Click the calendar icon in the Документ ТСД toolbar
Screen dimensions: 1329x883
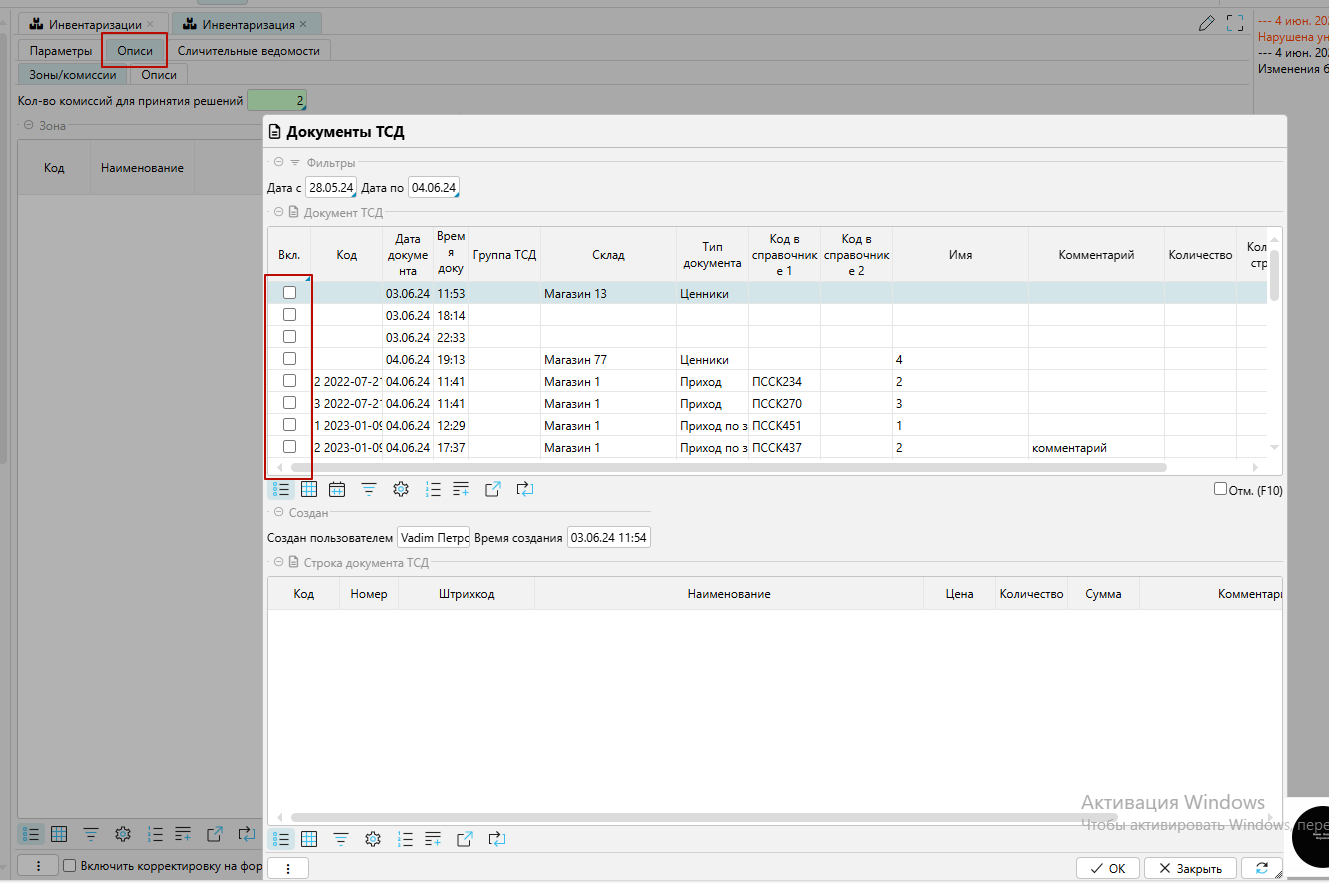tap(337, 489)
